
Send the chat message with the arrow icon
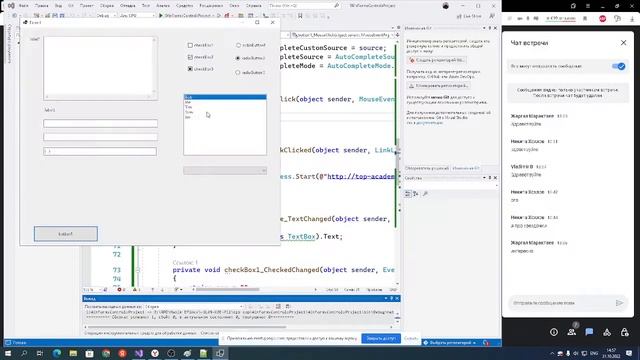click(x=619, y=303)
